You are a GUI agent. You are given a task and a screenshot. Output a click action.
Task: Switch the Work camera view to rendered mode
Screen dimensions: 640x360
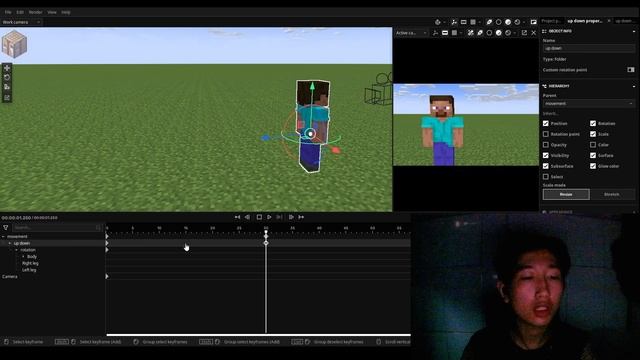point(517,22)
